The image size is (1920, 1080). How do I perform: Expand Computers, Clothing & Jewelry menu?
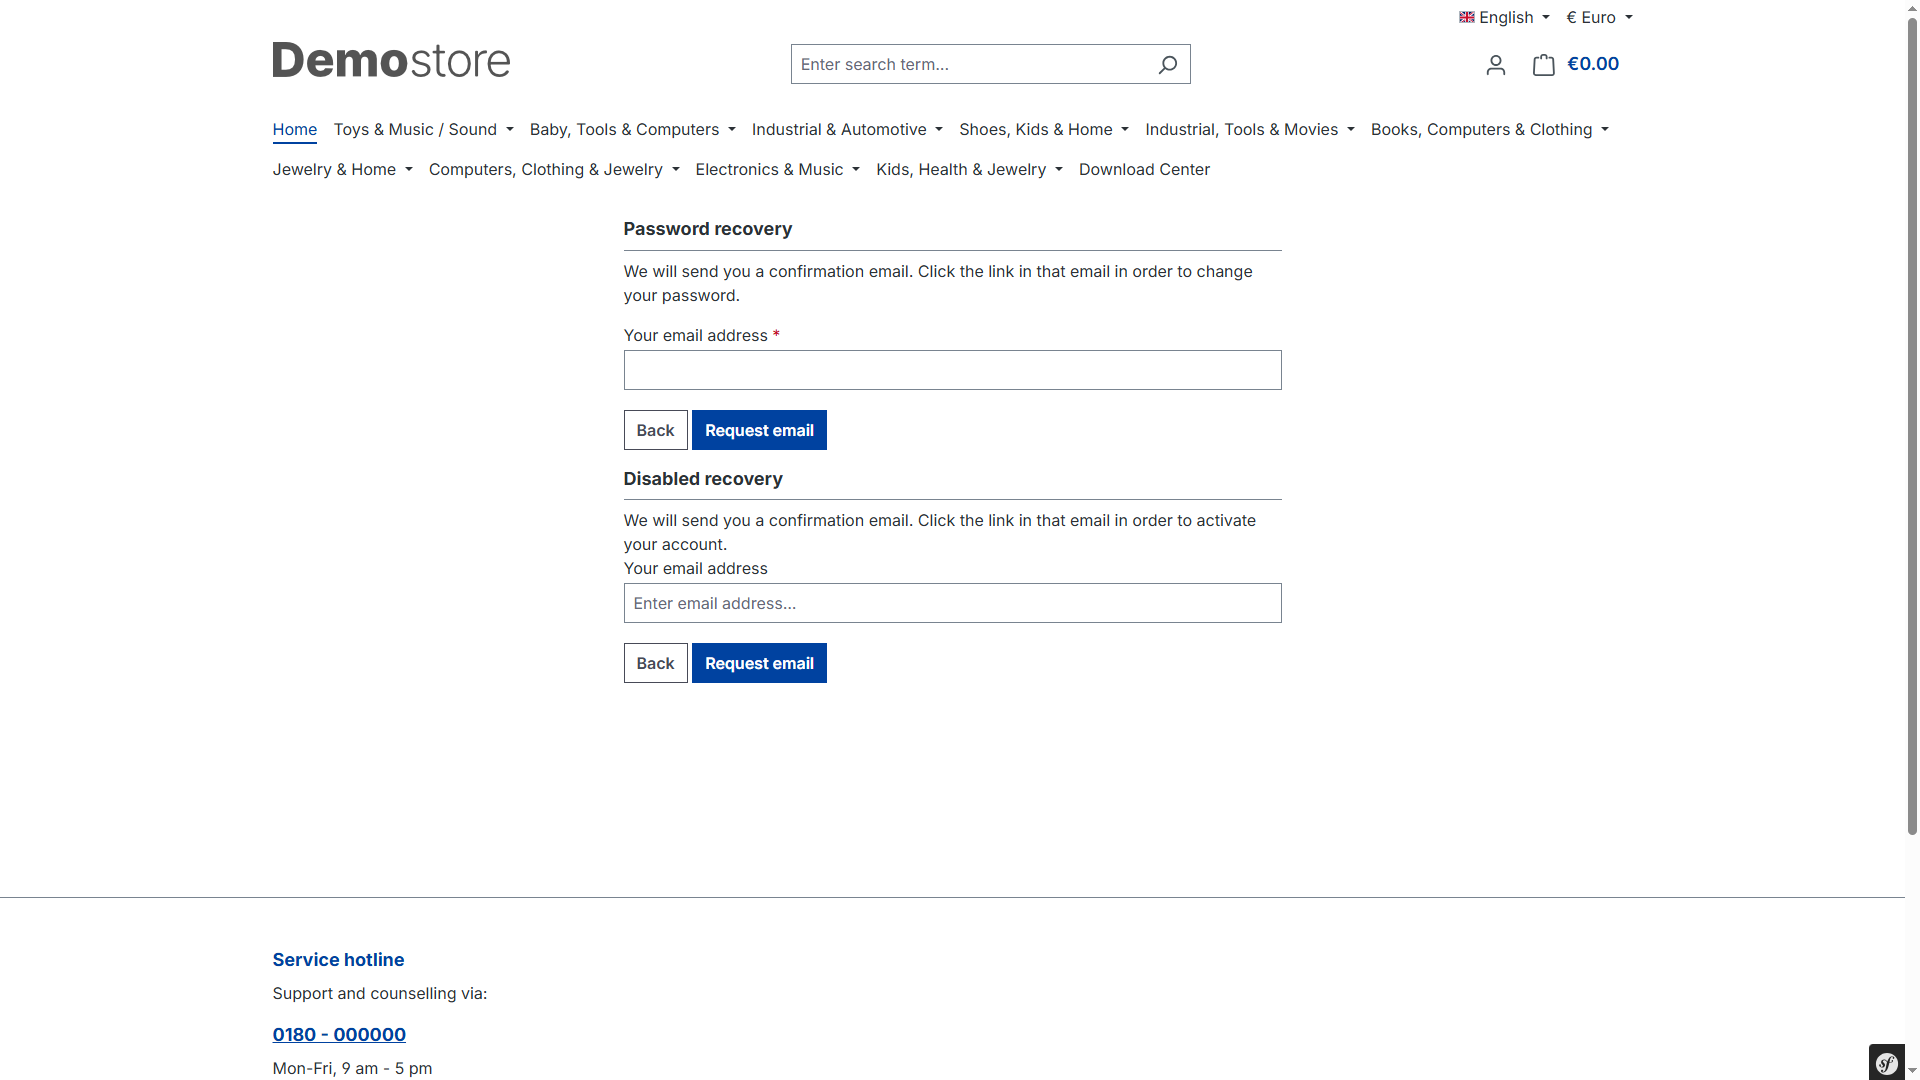click(x=554, y=170)
